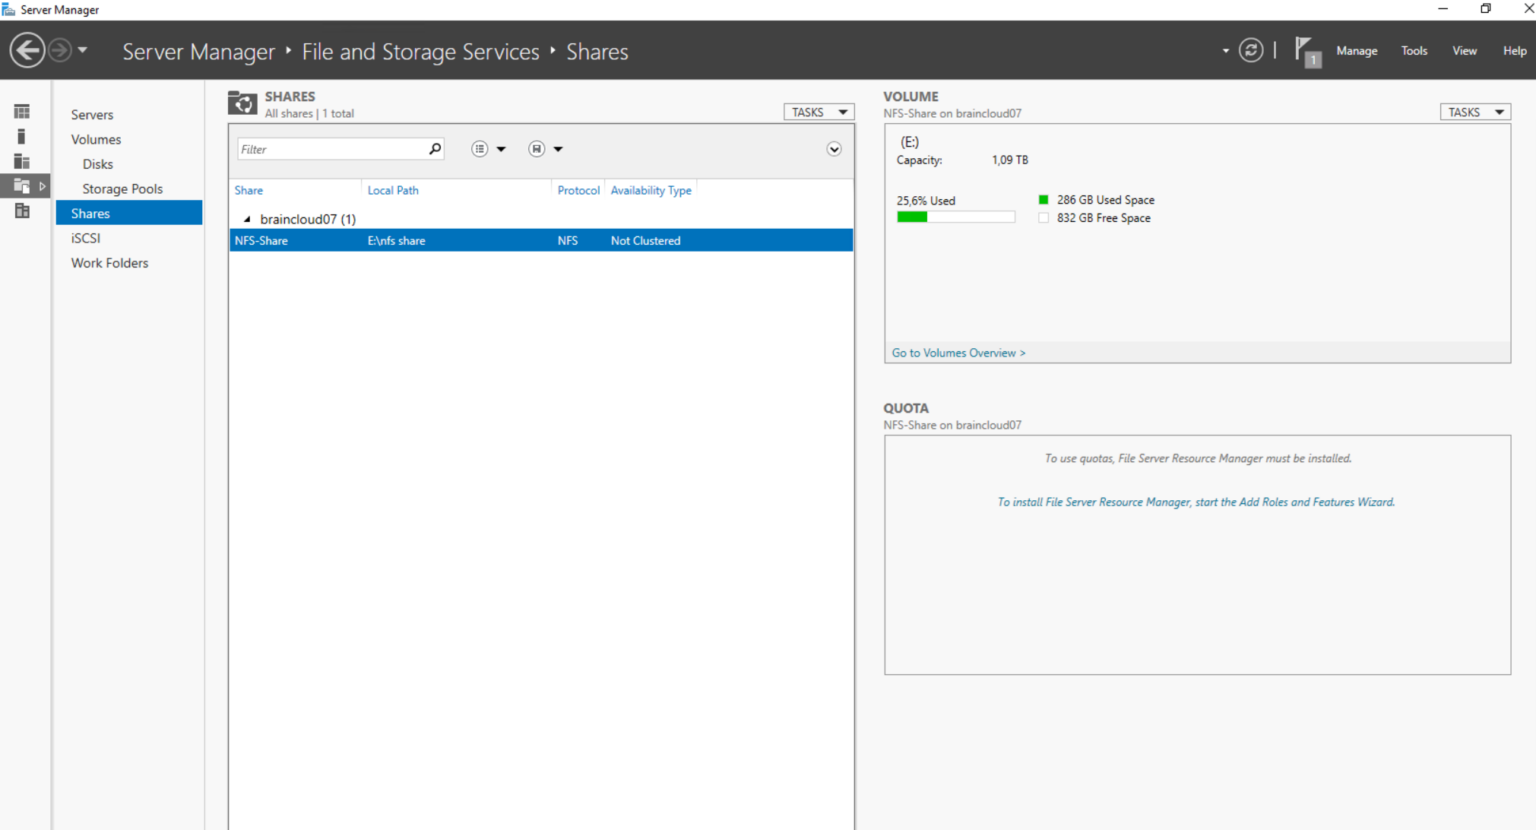Open the saved queries dropdown
Screen dimensions: 1536x830
point(545,149)
